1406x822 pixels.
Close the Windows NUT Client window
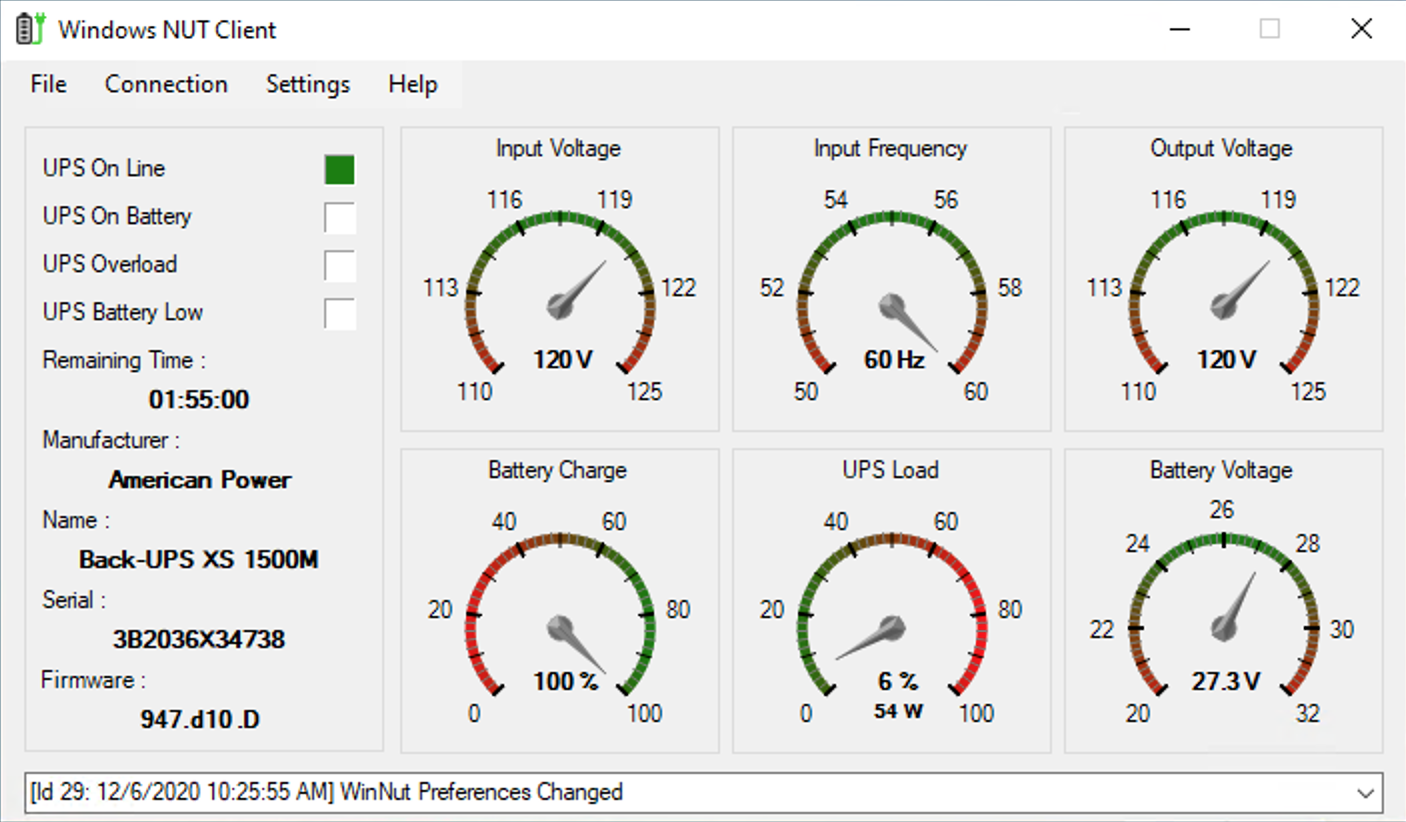click(1361, 29)
